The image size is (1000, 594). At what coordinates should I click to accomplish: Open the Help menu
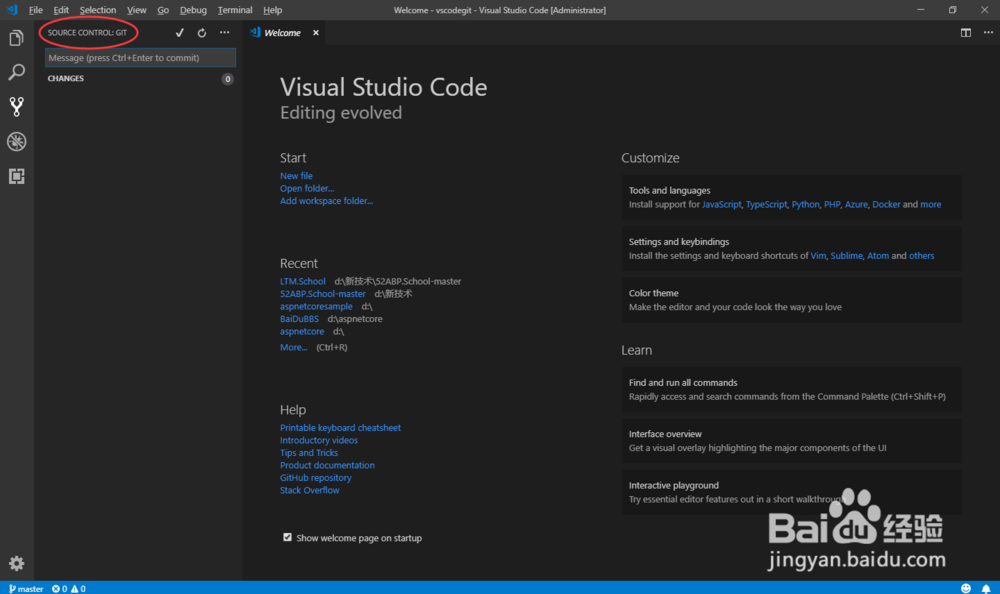(x=272, y=10)
